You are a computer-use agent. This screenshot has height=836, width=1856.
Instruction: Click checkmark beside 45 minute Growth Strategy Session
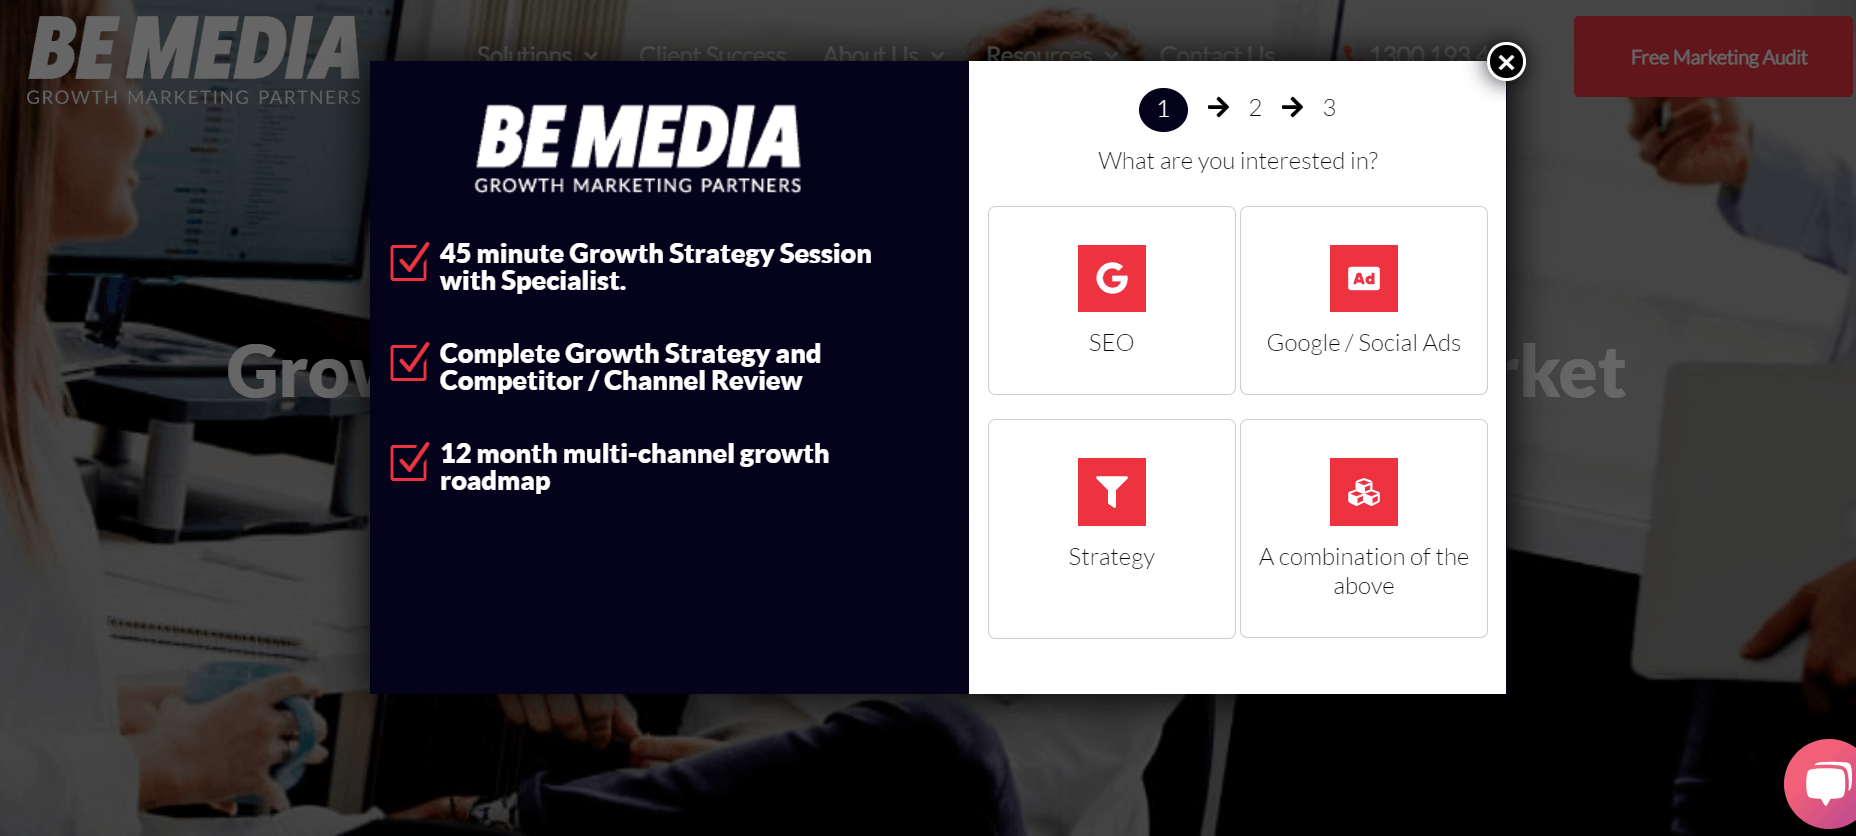409,262
